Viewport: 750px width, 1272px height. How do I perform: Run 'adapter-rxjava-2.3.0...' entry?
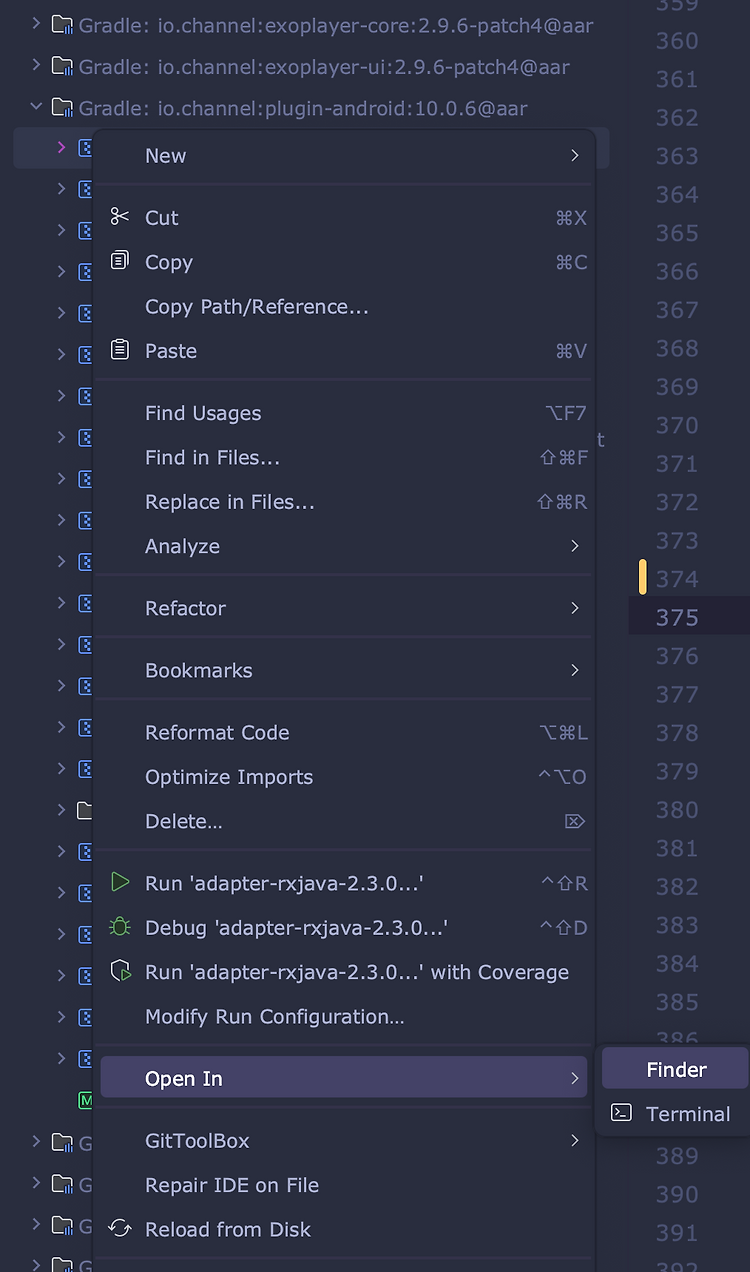[x=344, y=883]
